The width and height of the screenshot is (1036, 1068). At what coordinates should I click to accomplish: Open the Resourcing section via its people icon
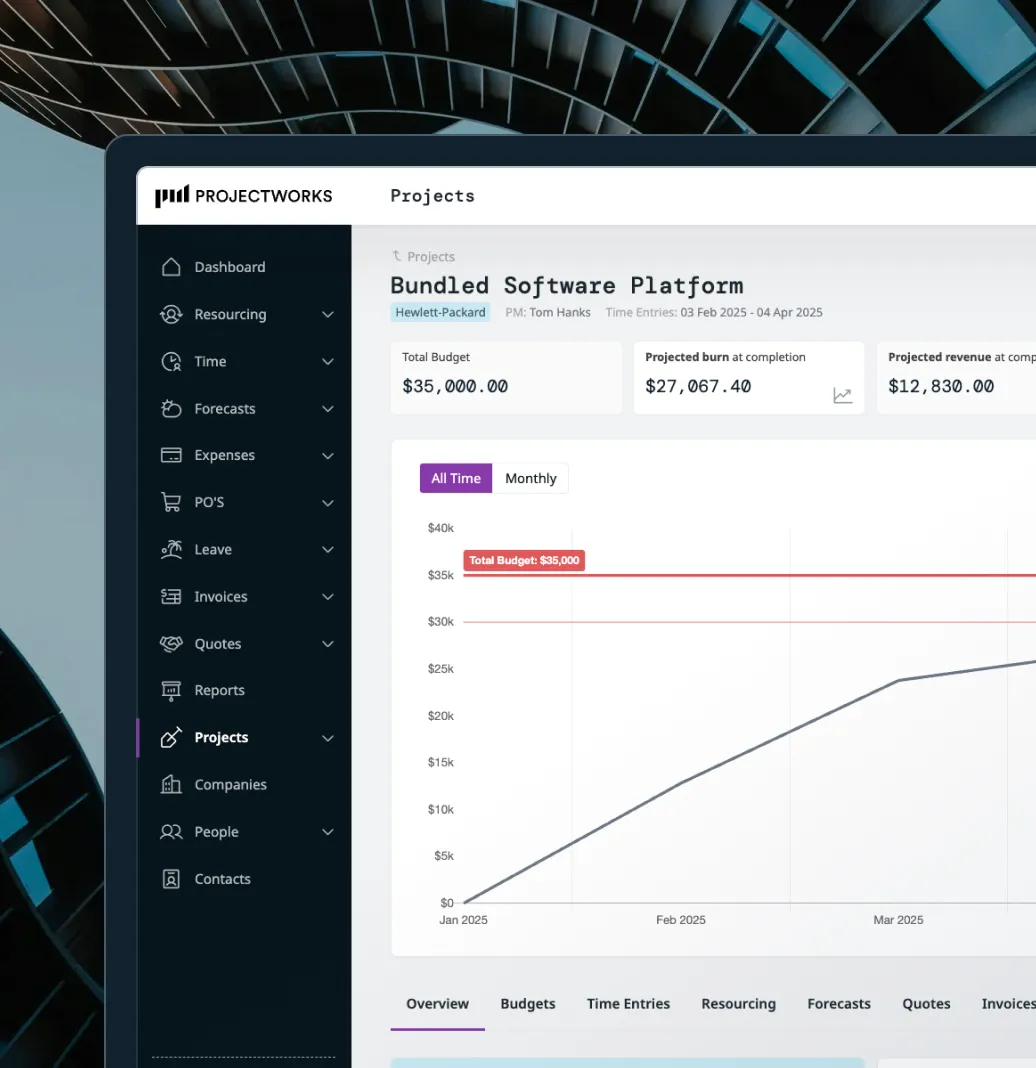[173, 314]
